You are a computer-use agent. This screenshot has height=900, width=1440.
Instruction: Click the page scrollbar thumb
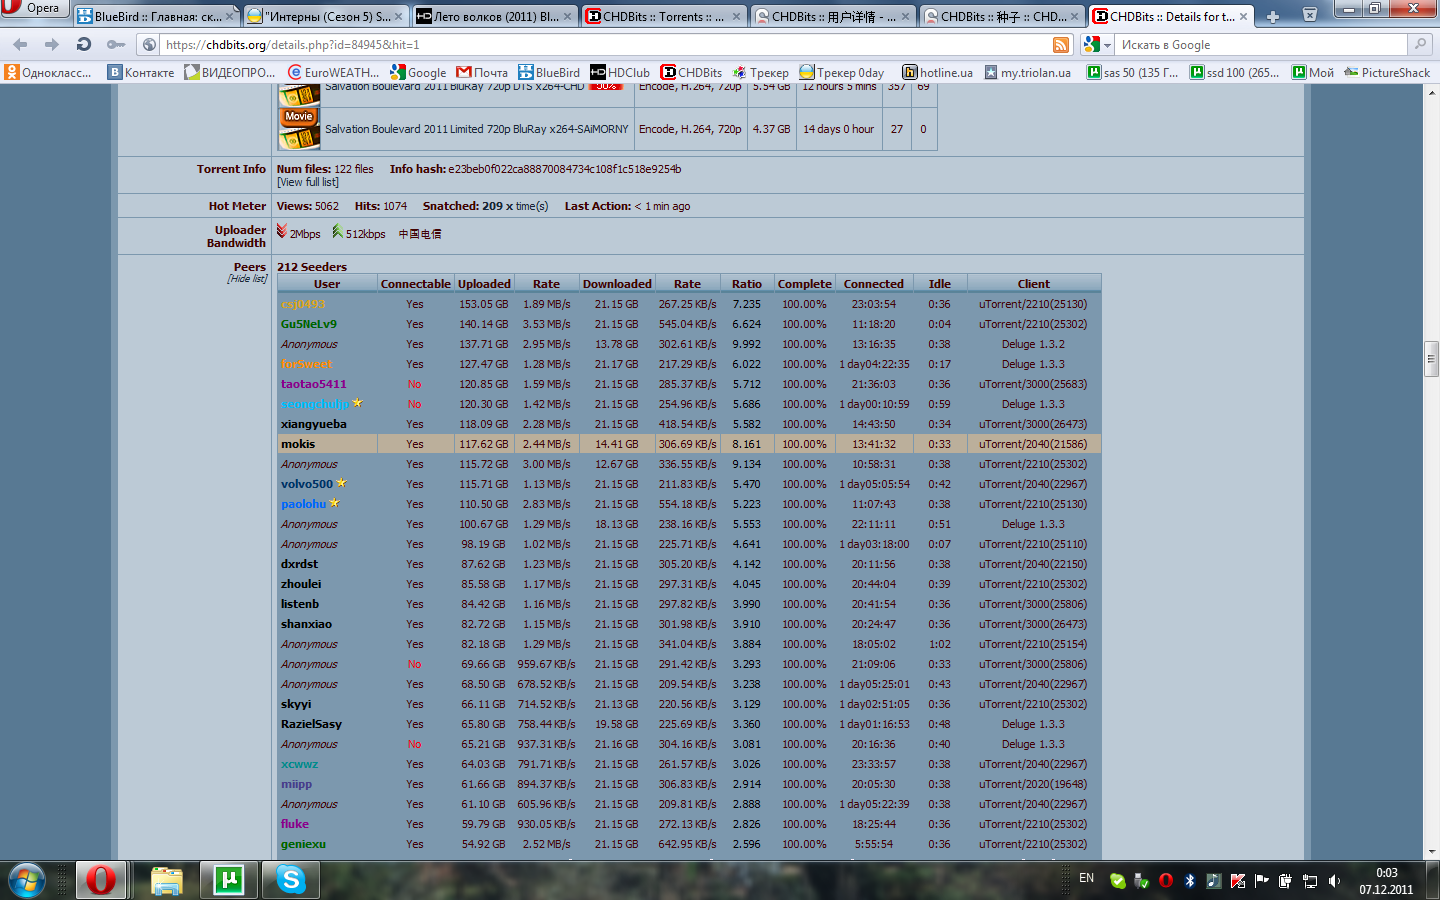point(1431,358)
